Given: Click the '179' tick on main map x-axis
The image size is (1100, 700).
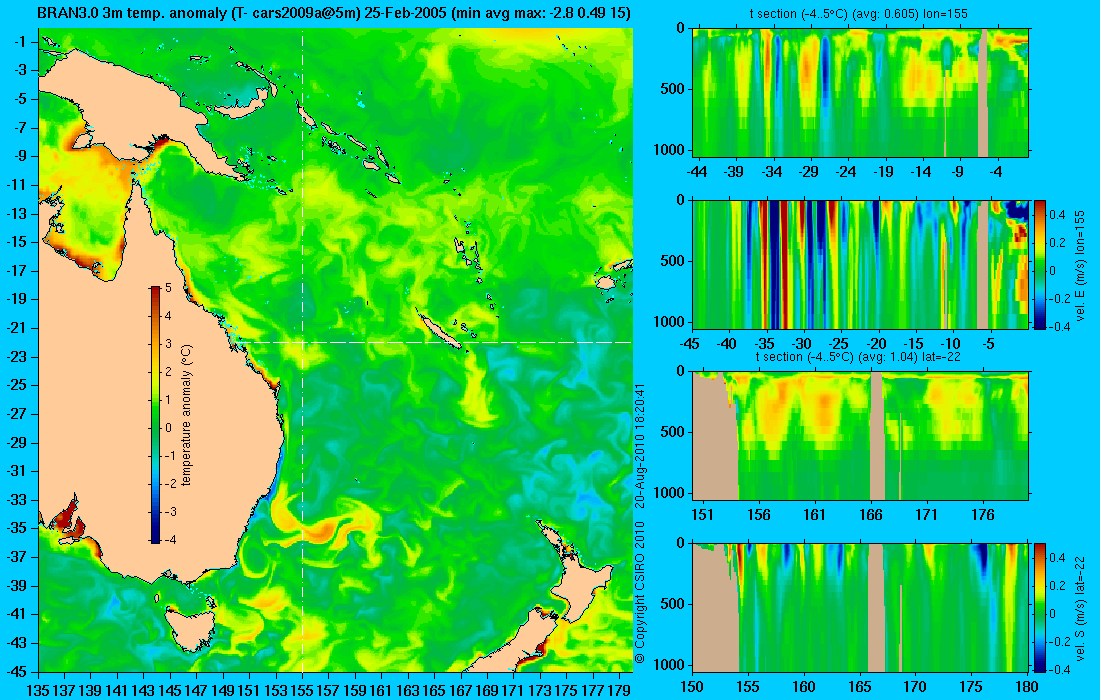Looking at the screenshot, I should (619, 689).
